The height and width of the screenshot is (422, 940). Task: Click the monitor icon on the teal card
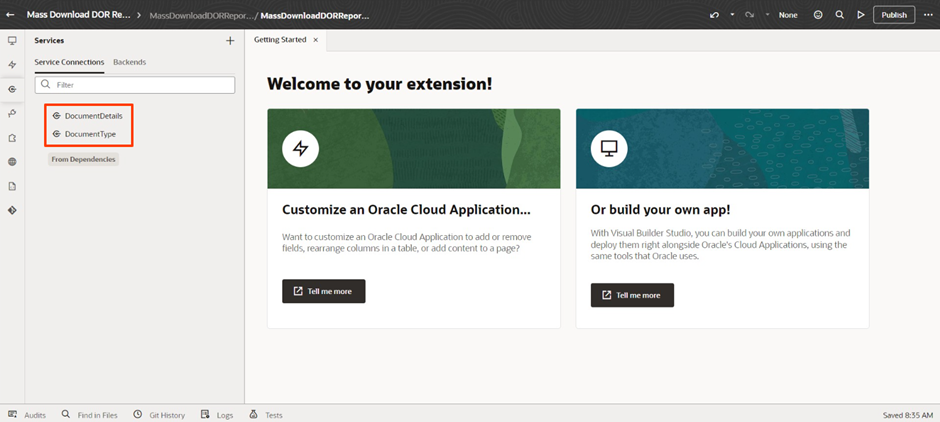609,148
